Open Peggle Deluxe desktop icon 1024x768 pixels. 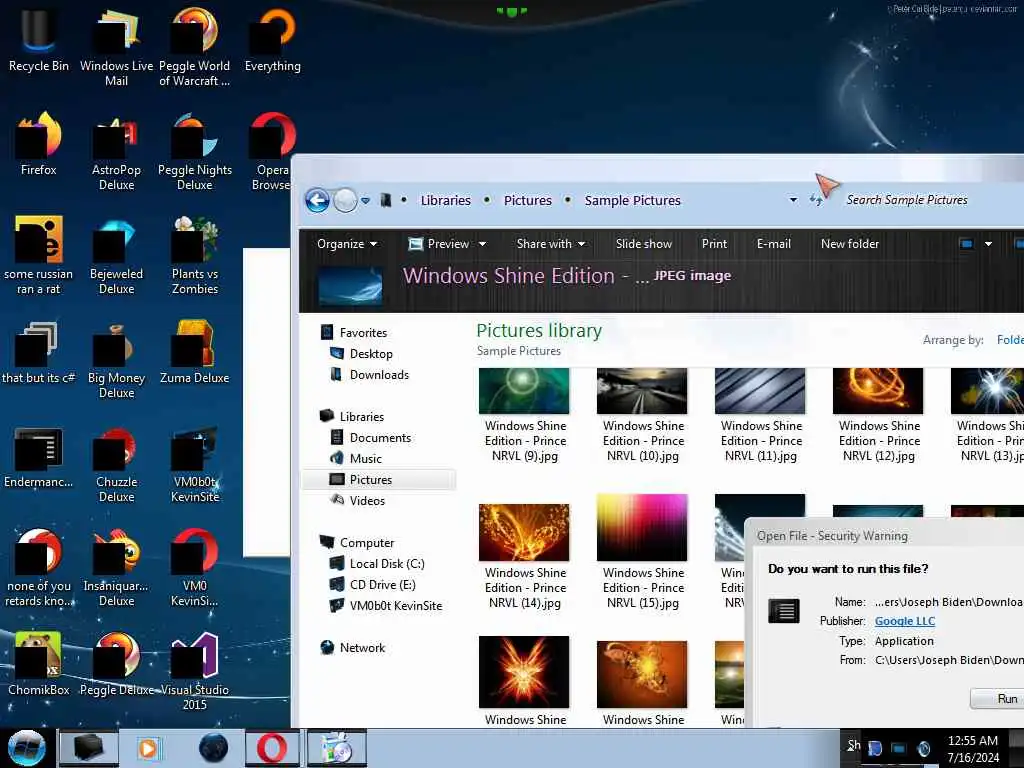pyautogui.click(x=116, y=663)
